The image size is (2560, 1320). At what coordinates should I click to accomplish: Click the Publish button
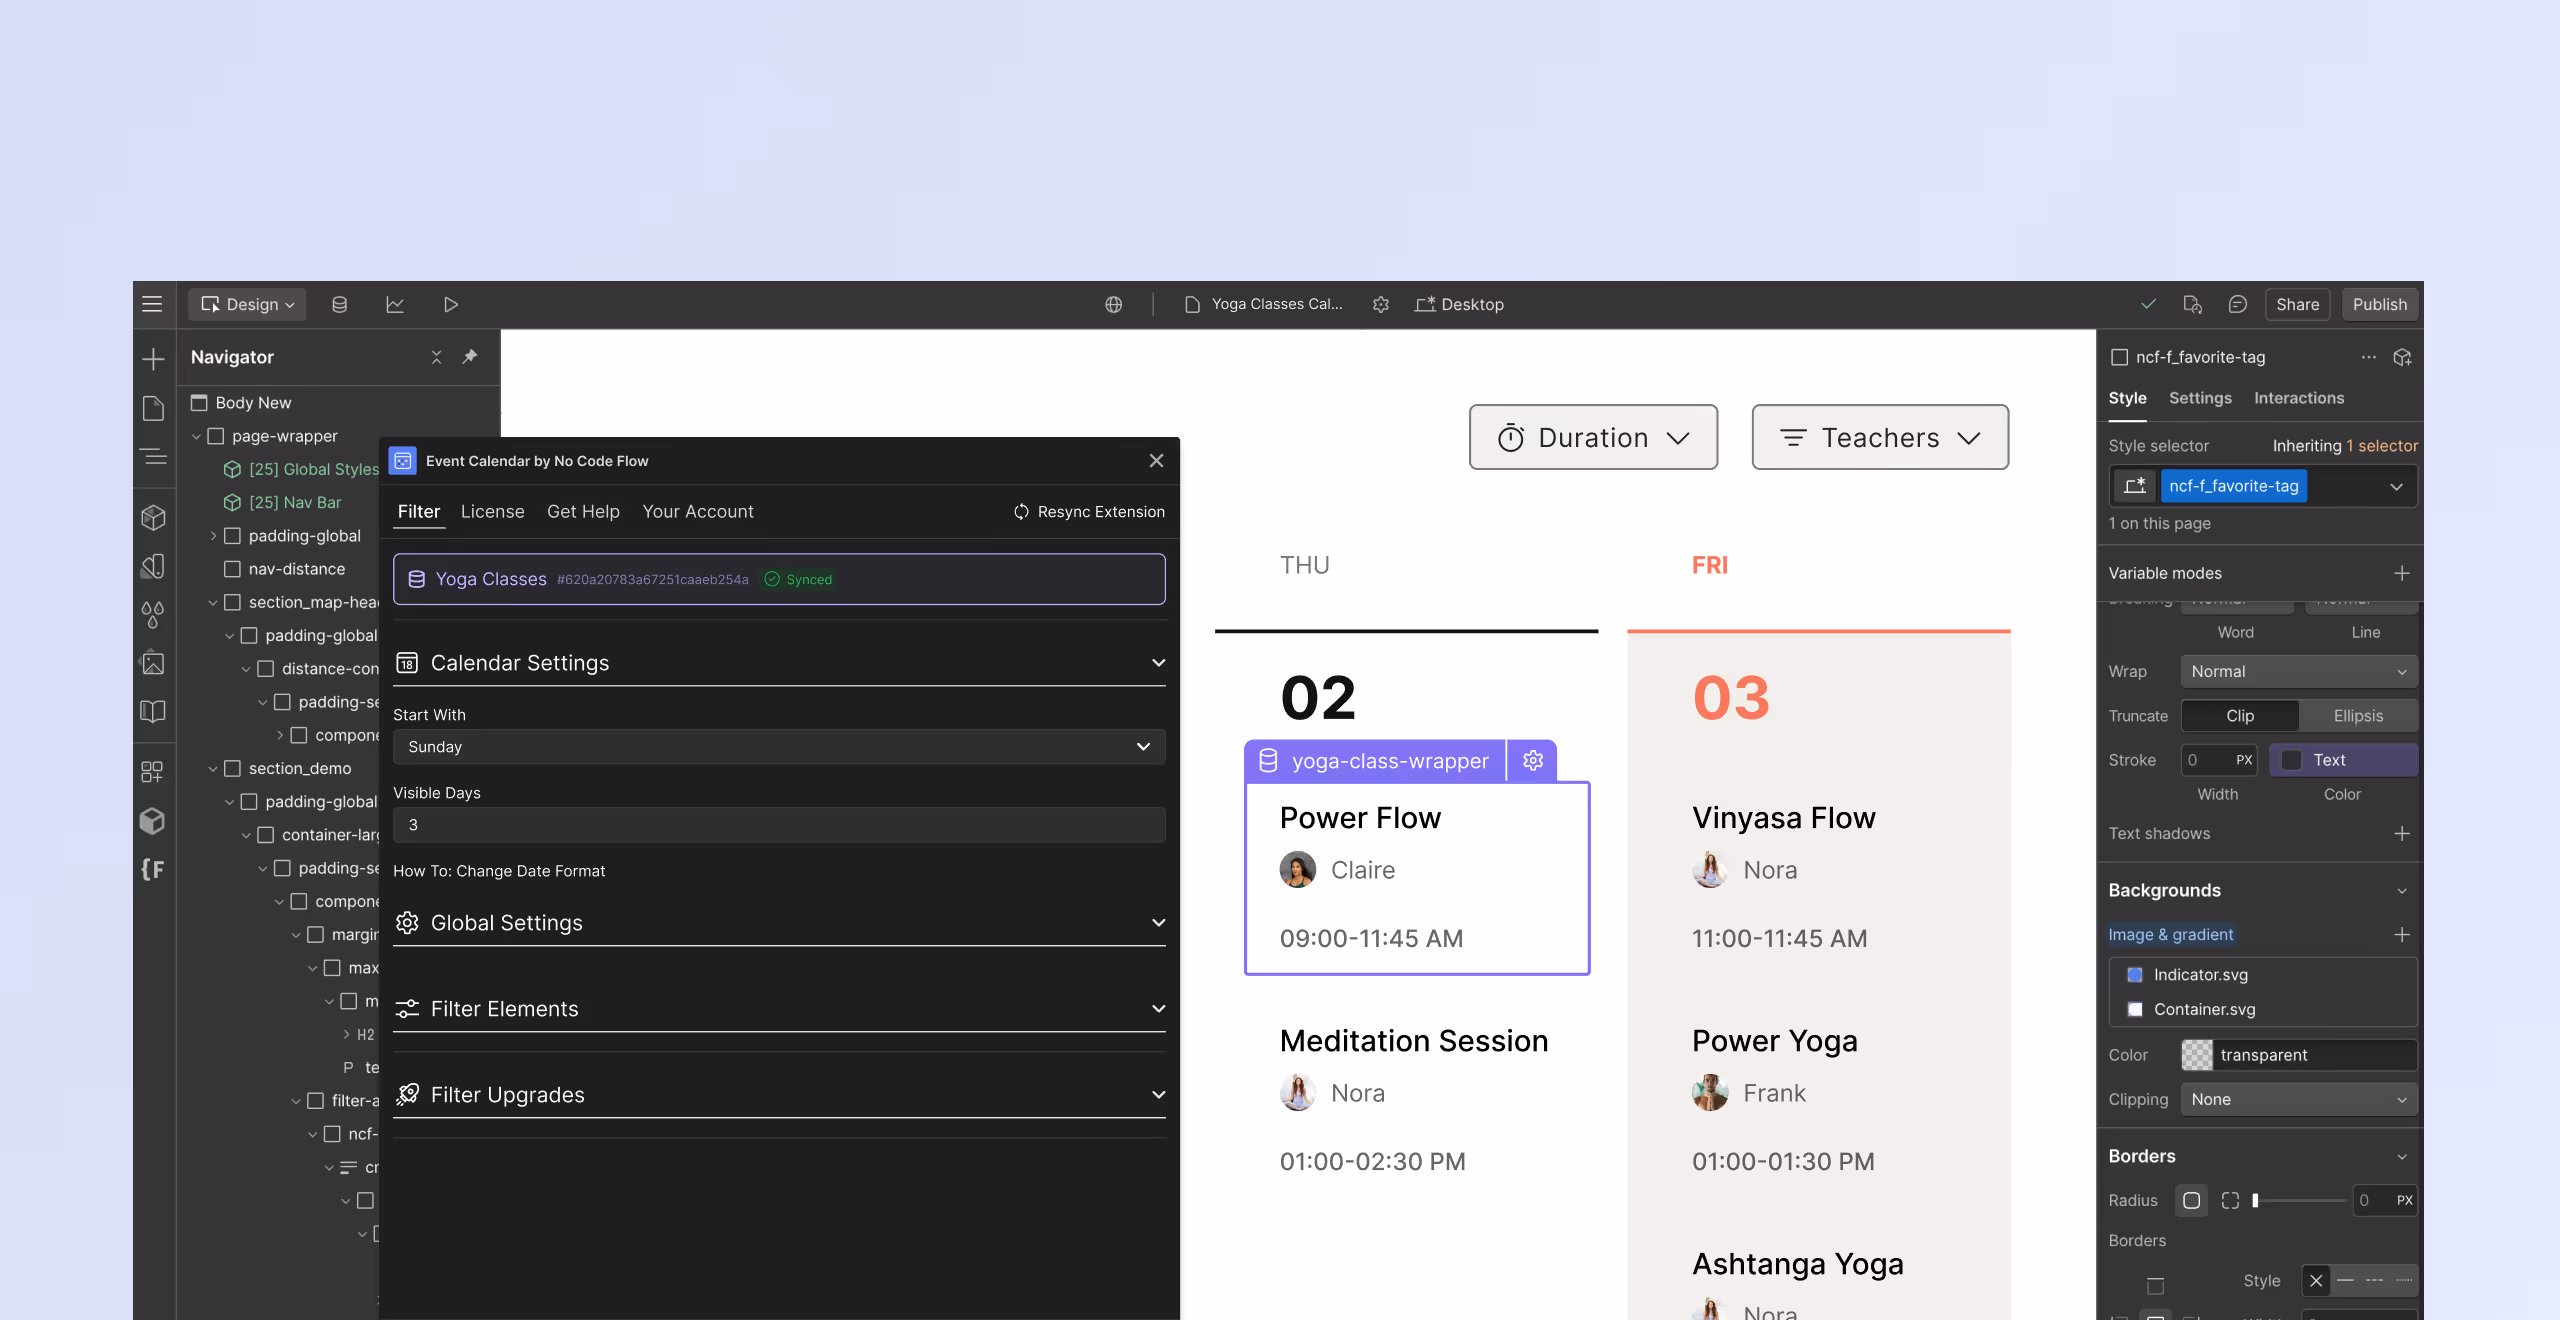coord(2380,304)
